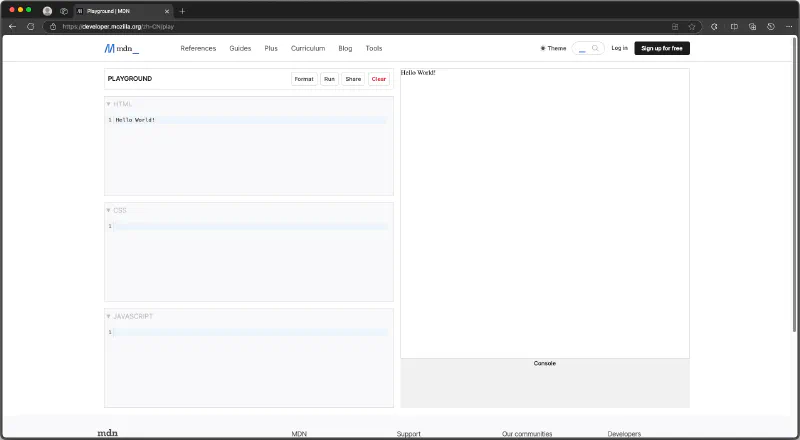The height and width of the screenshot is (440, 800).
Task: Click the footer Developers heading
Action: click(x=624, y=434)
